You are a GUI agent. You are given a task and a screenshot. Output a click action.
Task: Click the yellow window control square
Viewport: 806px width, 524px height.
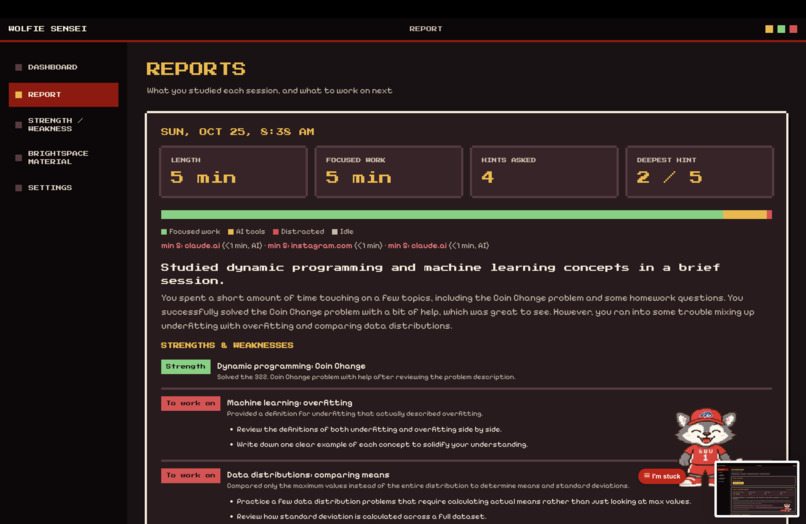(x=769, y=29)
